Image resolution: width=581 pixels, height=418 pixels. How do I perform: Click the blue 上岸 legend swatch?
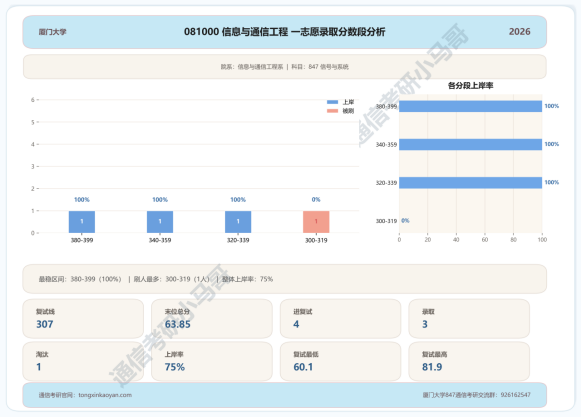click(332, 102)
